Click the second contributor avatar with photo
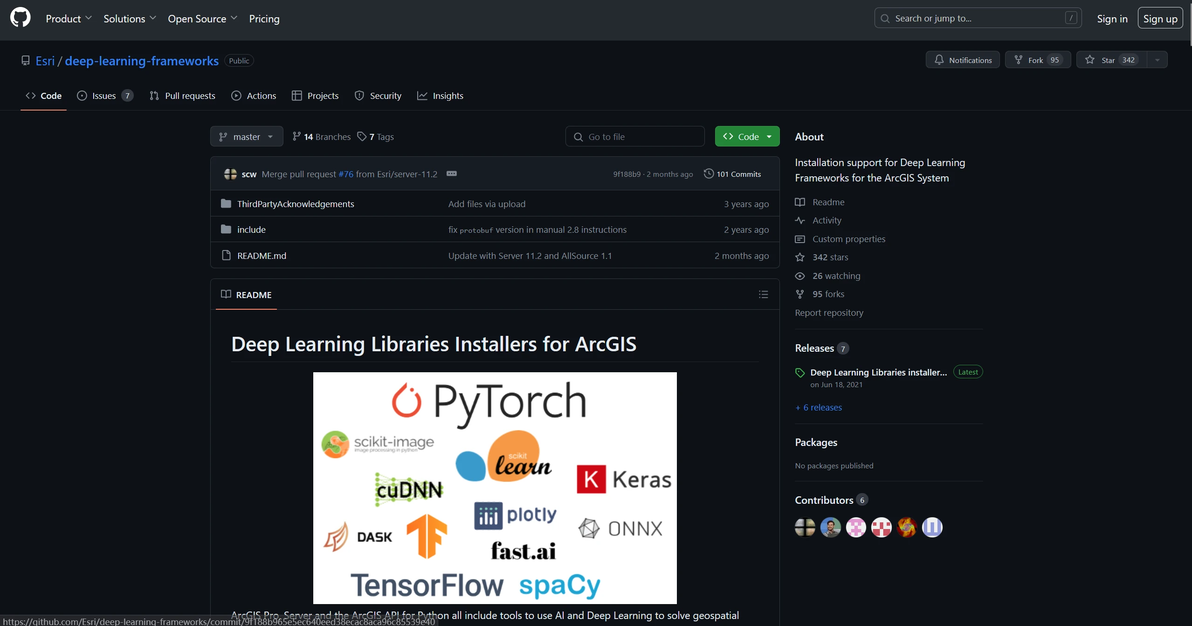This screenshot has width=1192, height=626. pyautogui.click(x=830, y=527)
